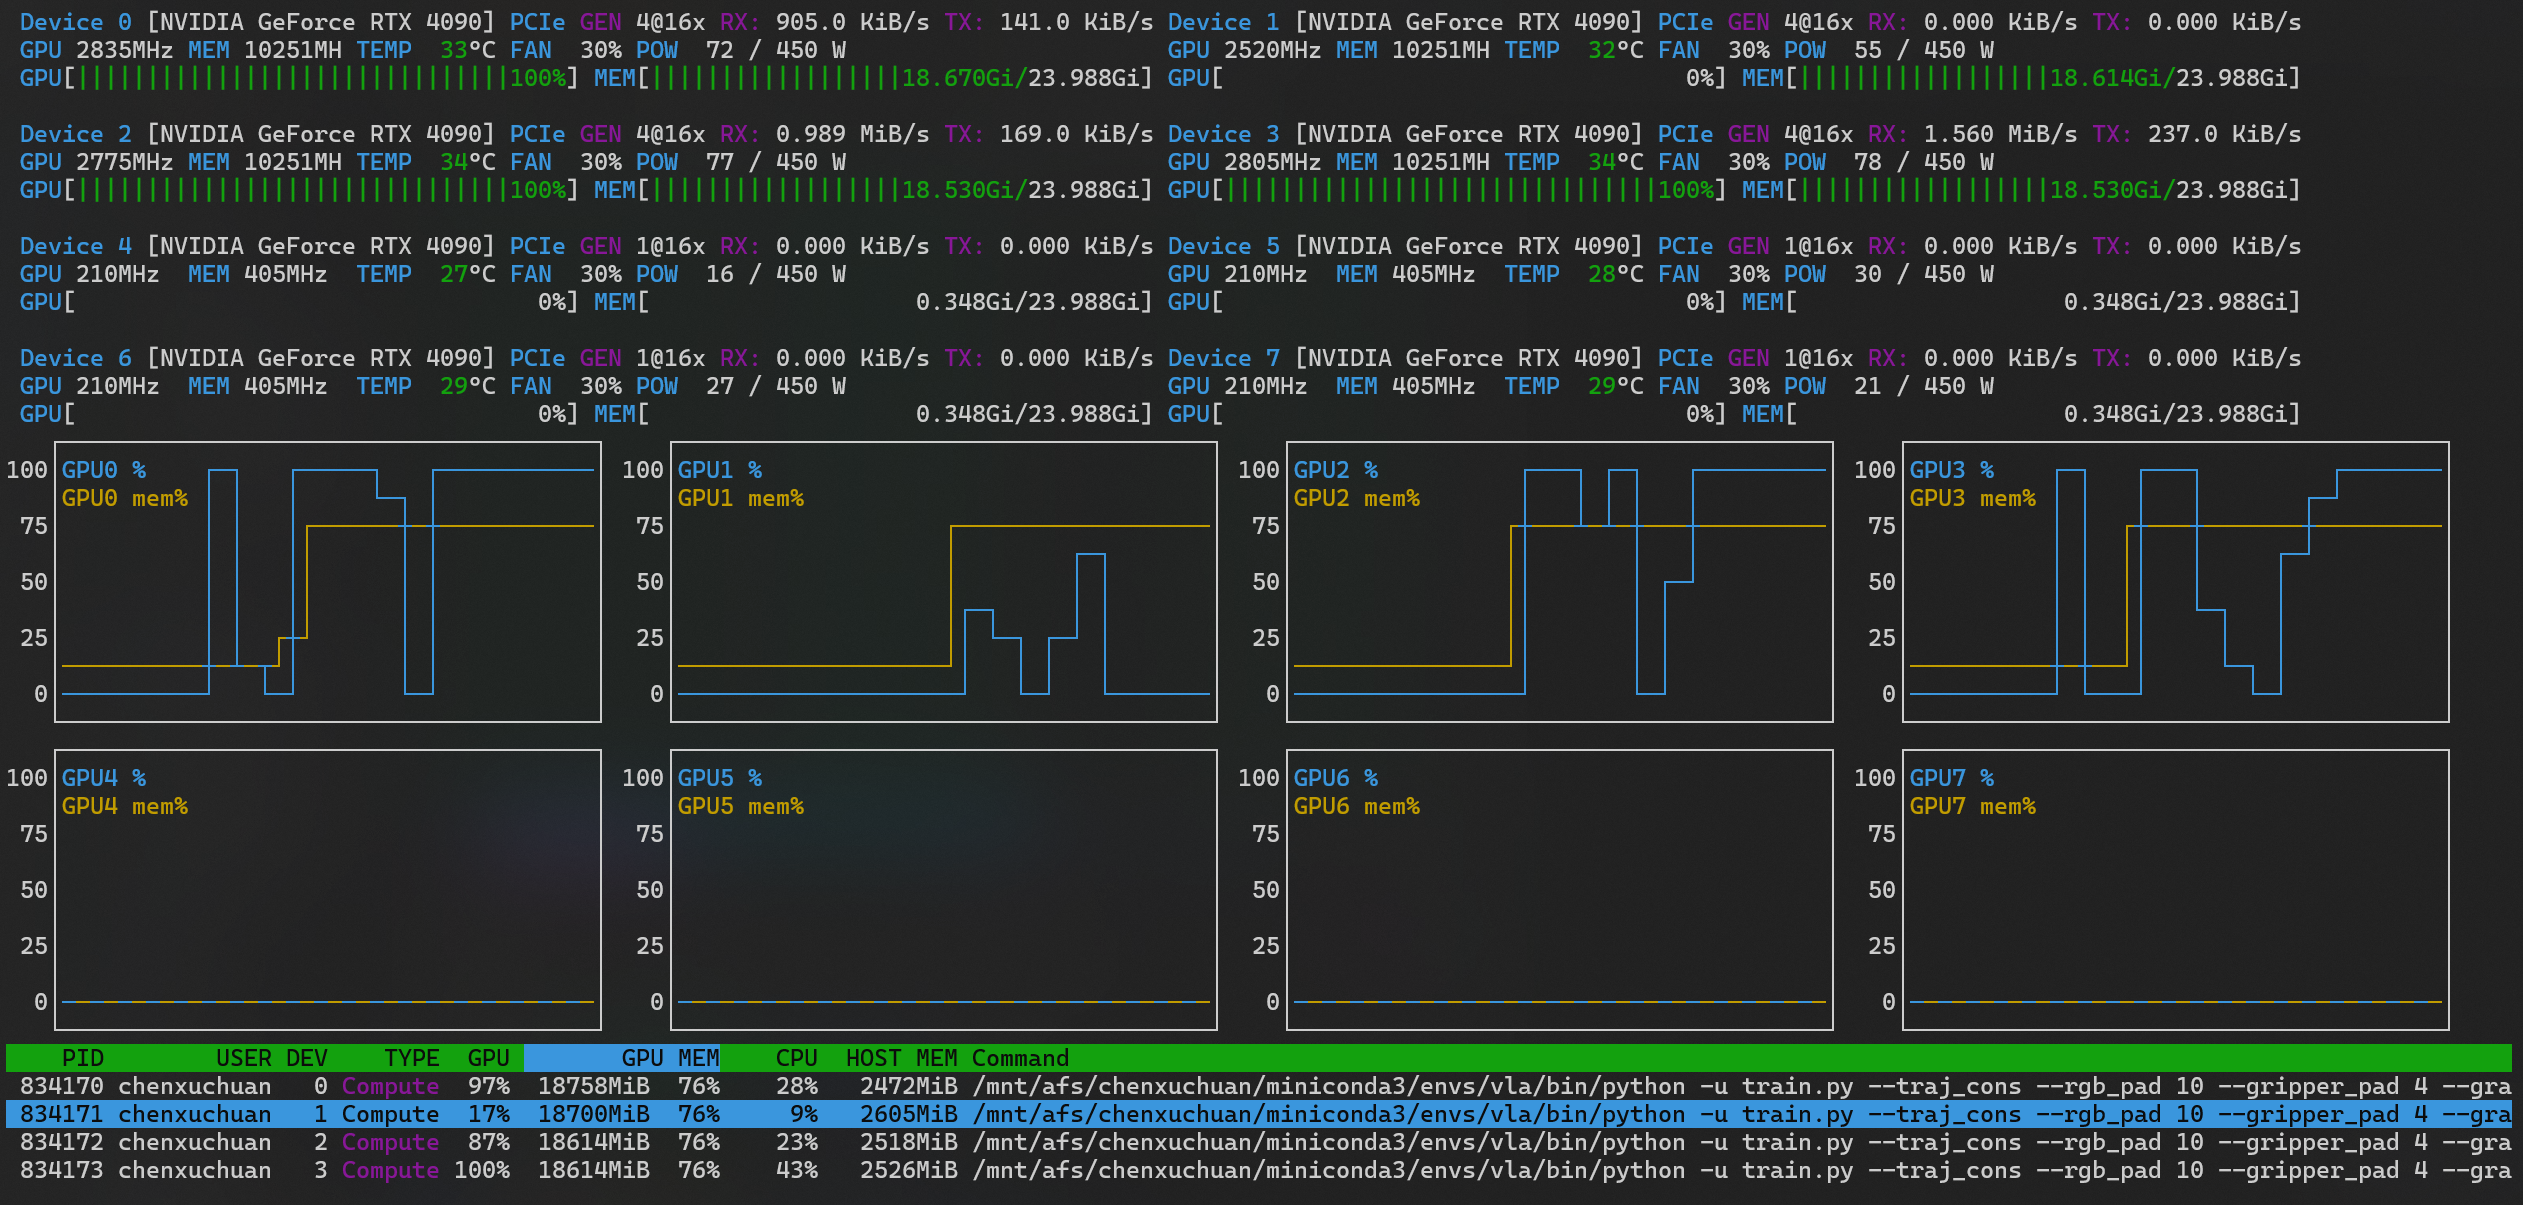Click the PID column header
2523x1205 pixels.
point(82,1058)
